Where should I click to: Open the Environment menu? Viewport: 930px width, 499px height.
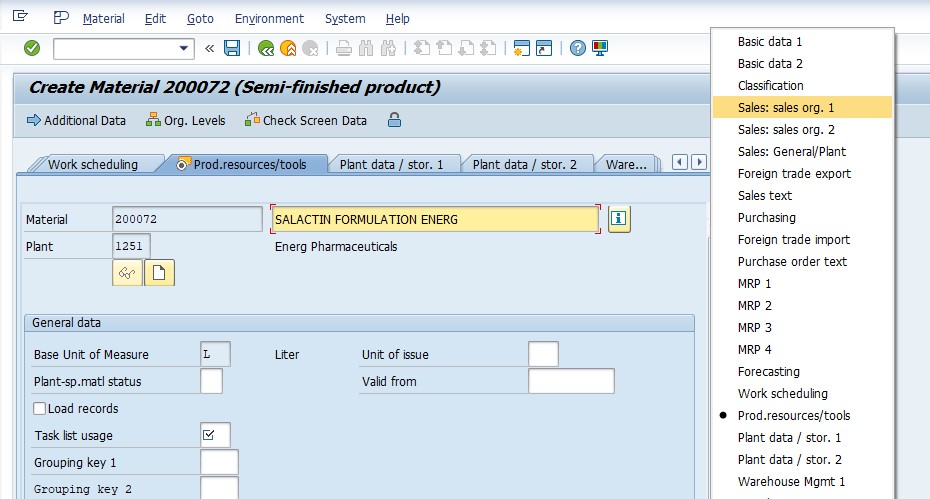tap(269, 19)
